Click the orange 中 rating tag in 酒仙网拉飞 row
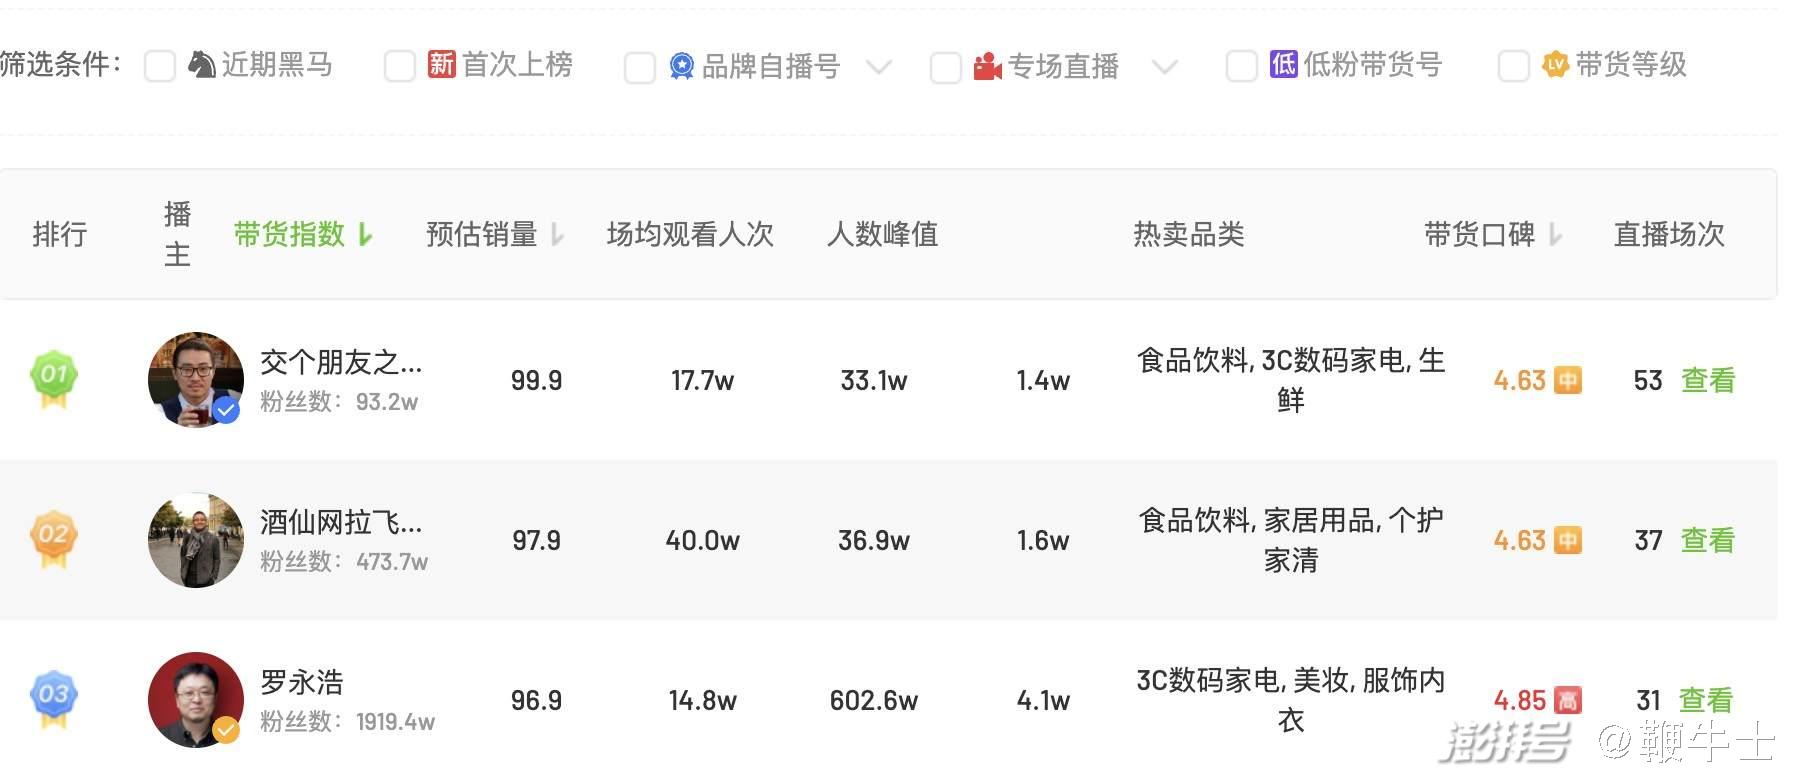 pyautogui.click(x=1568, y=540)
